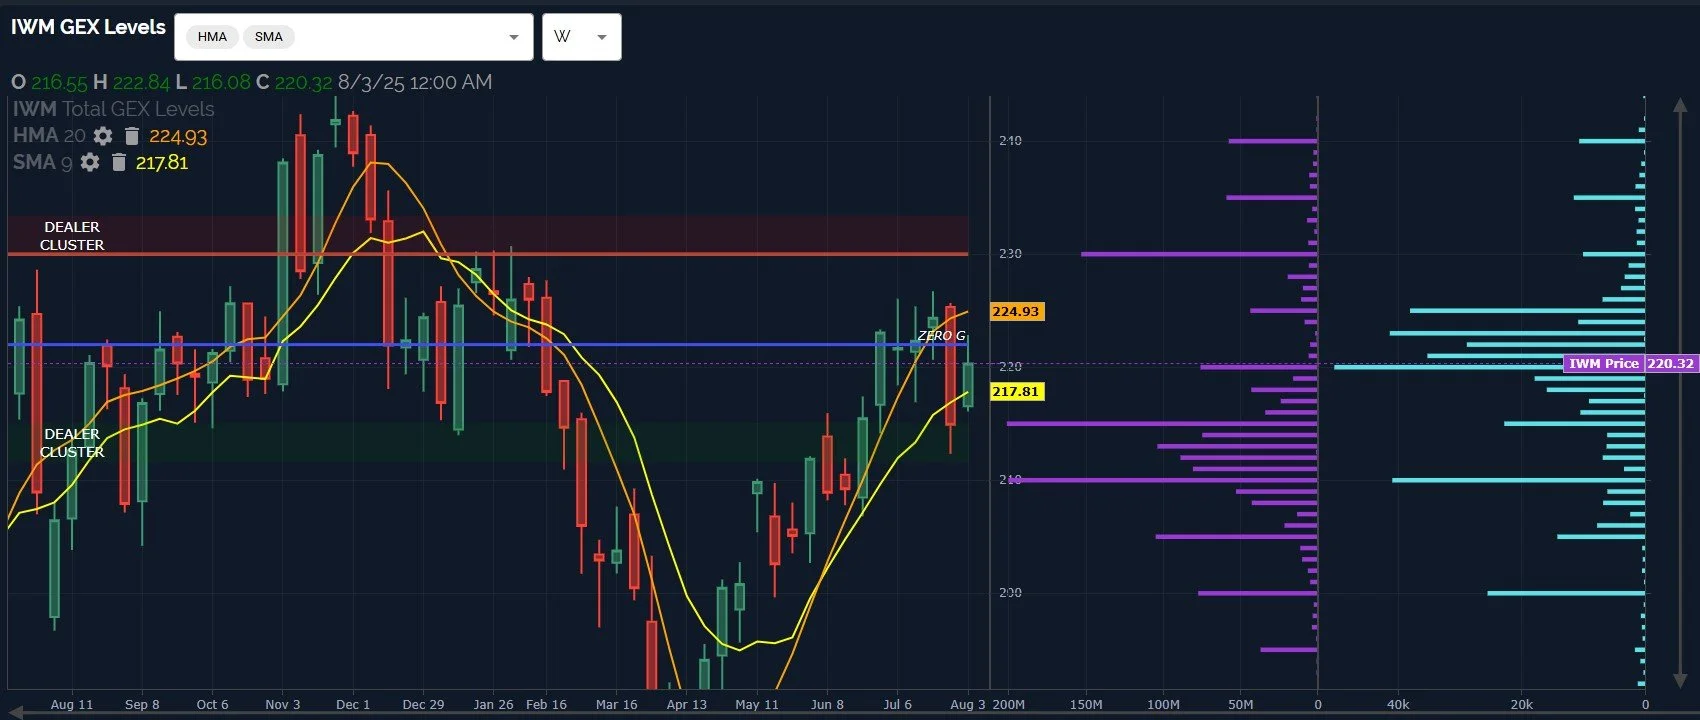Delete the HMA 20 indicator

[x=131, y=136]
